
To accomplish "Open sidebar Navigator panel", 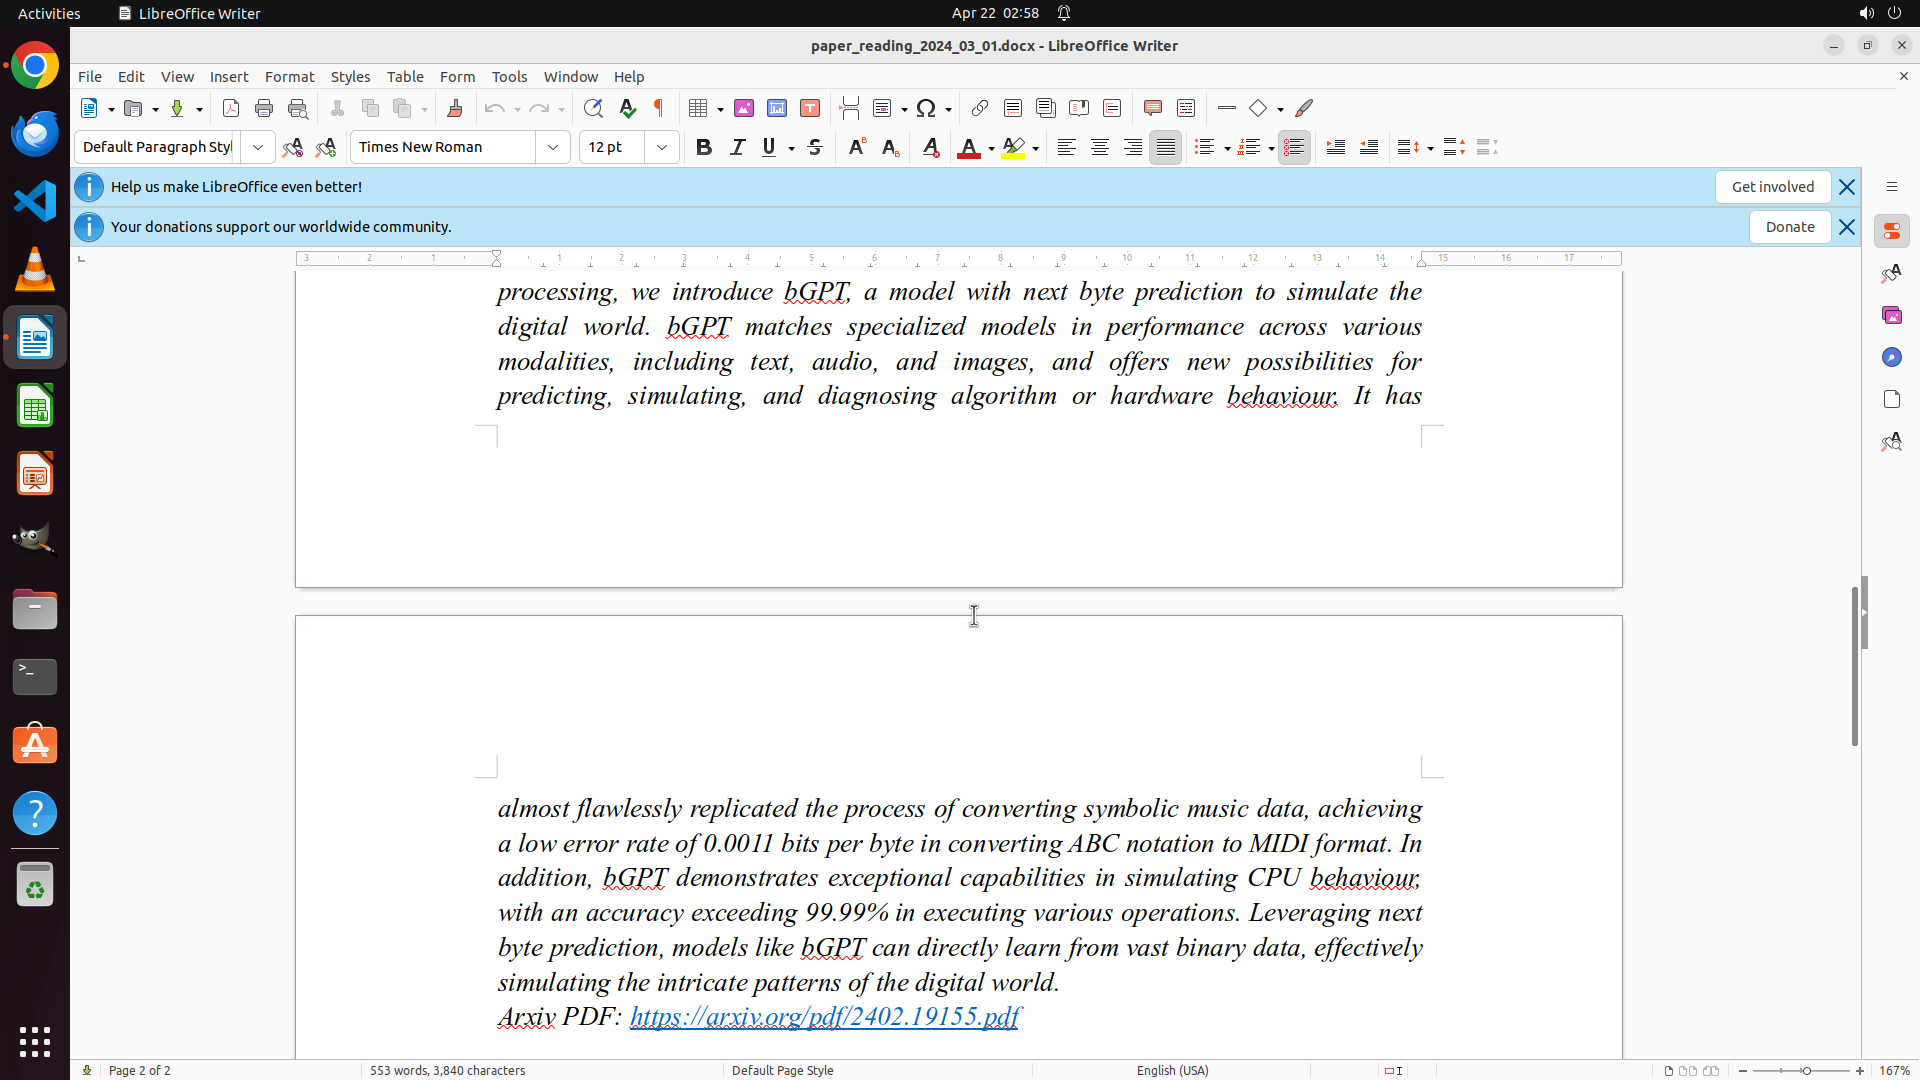I will click(x=1891, y=357).
